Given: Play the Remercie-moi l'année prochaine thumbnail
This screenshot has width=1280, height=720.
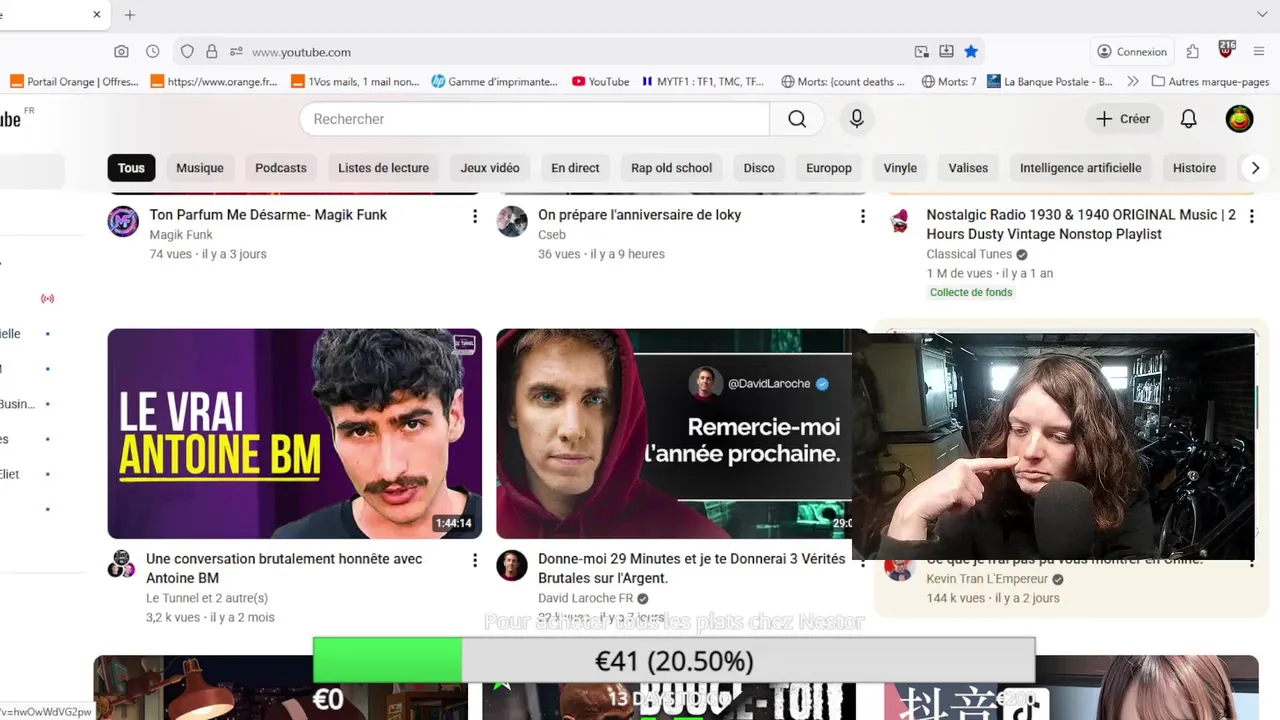Looking at the screenshot, I should point(674,434).
